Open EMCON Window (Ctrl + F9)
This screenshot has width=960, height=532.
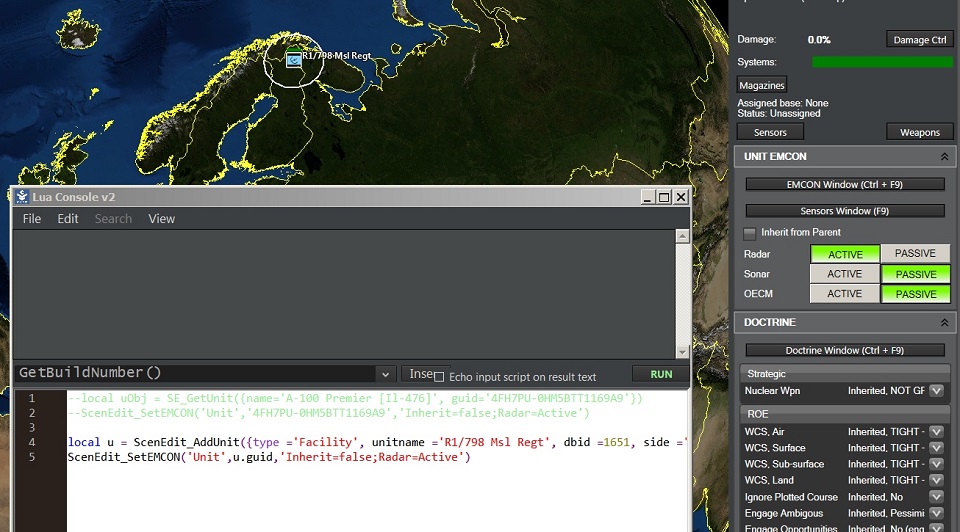(x=845, y=184)
